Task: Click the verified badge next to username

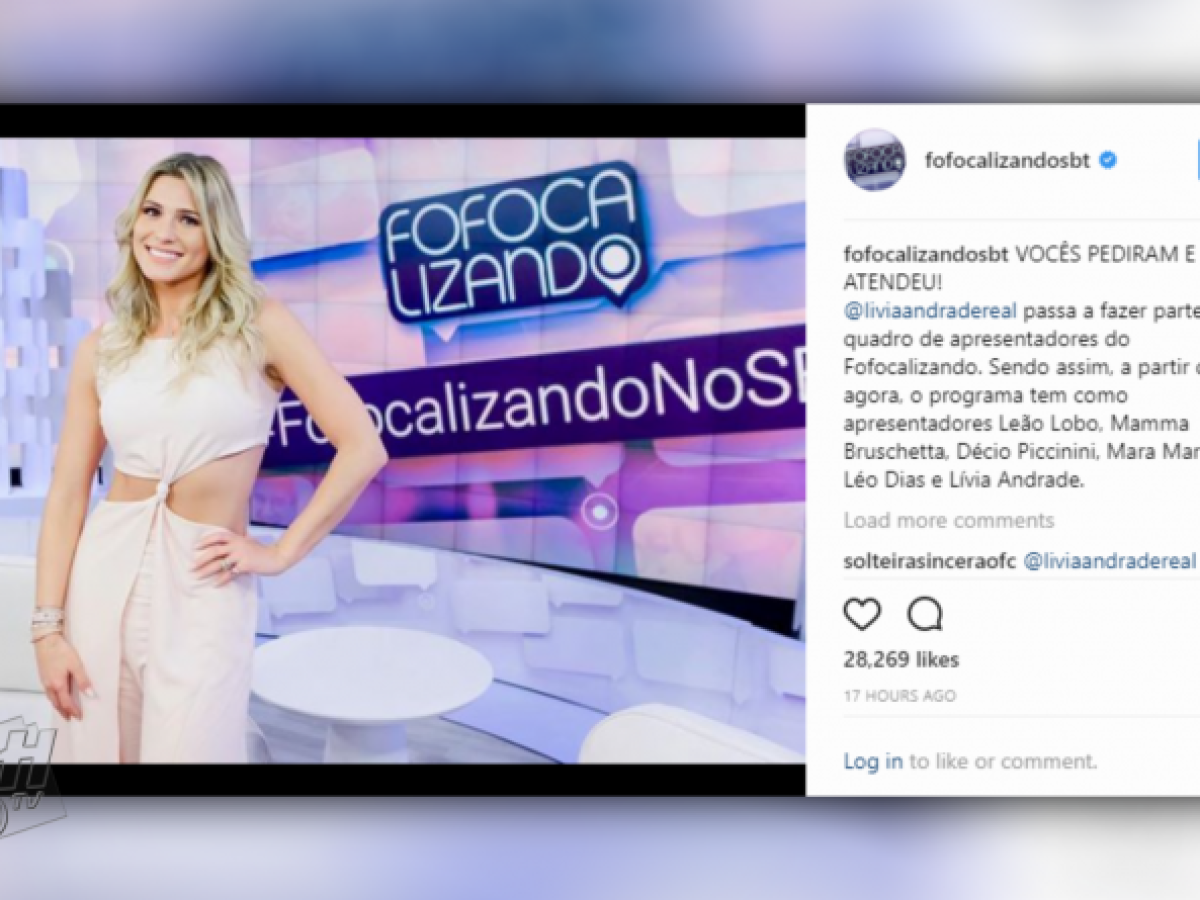Action: click(x=1108, y=160)
